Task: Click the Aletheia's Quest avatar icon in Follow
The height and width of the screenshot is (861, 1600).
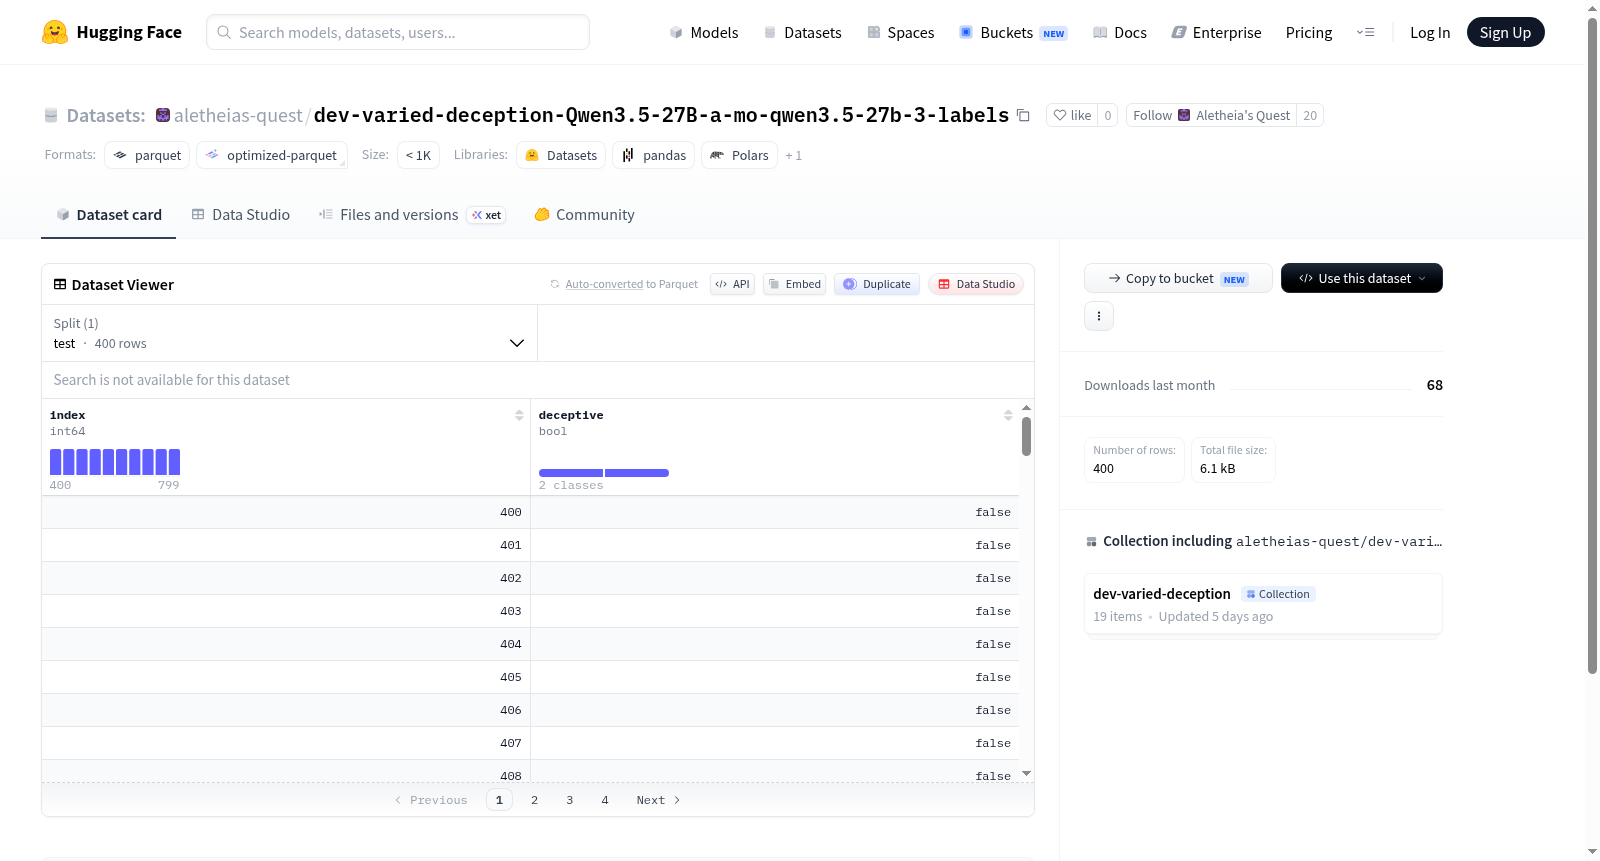Action: coord(1184,115)
